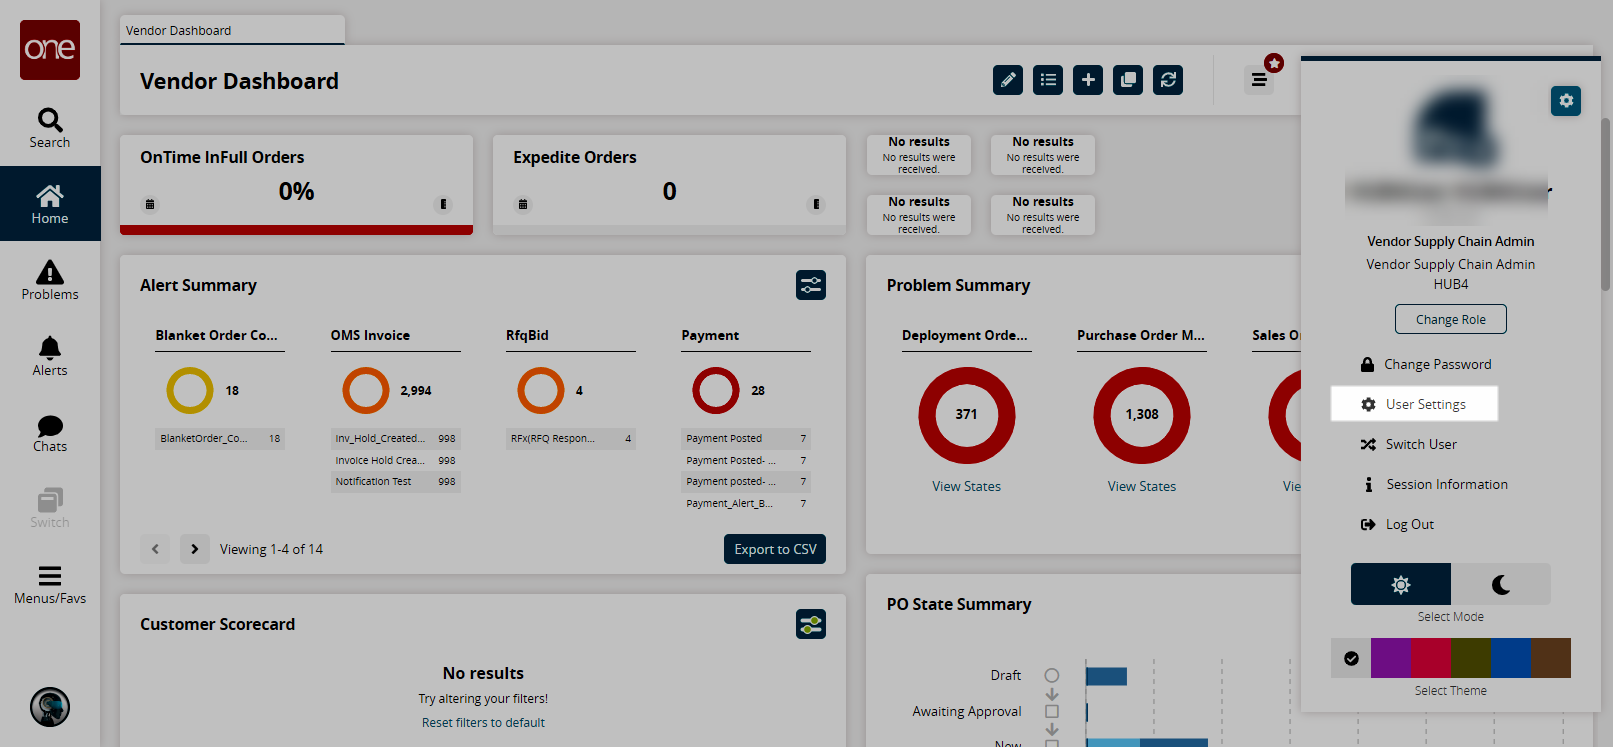
Task: Open Menus/Favs in the sidebar
Action: coord(50,584)
